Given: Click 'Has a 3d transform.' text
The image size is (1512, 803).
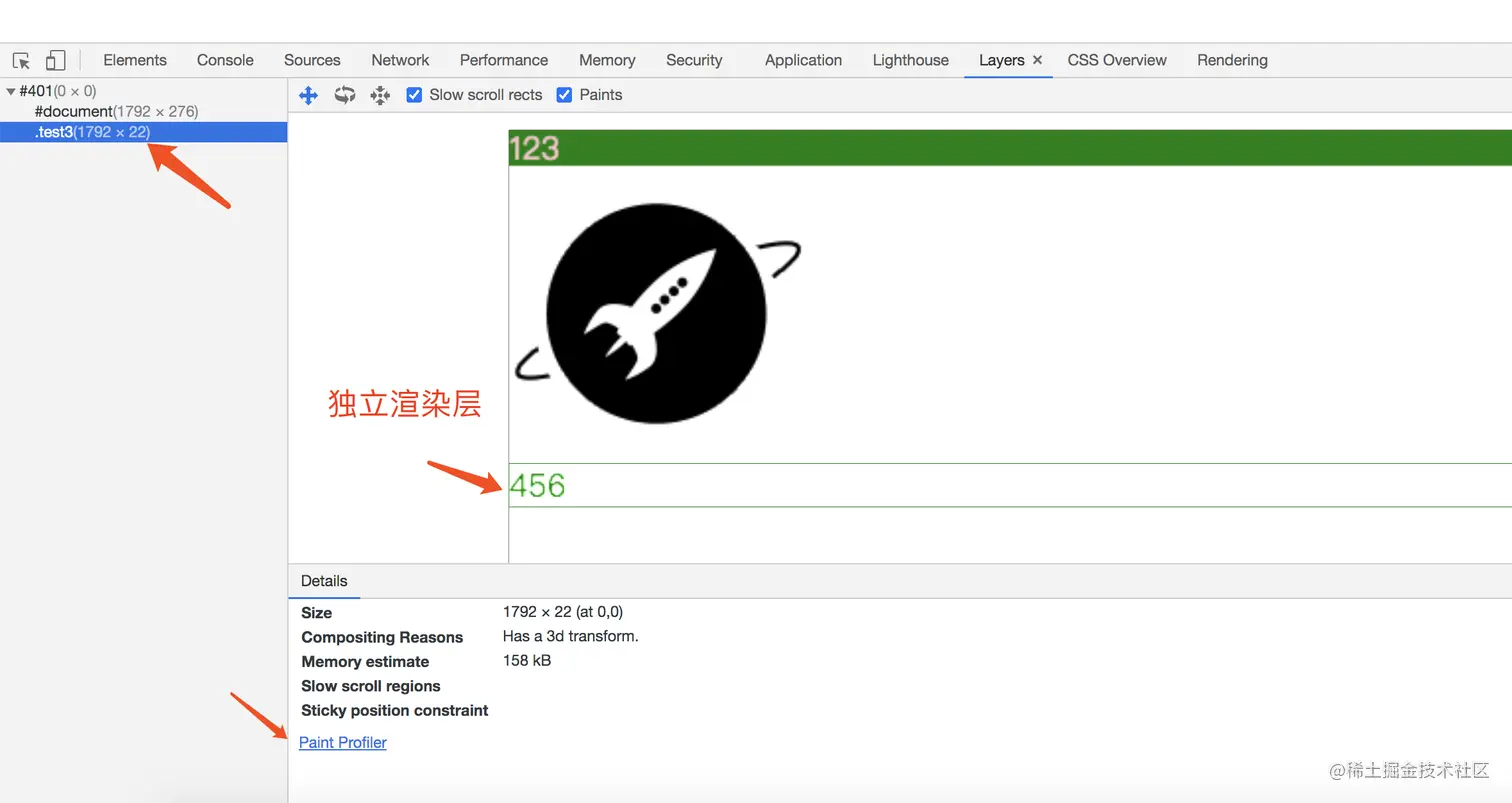Looking at the screenshot, I should coord(571,636).
